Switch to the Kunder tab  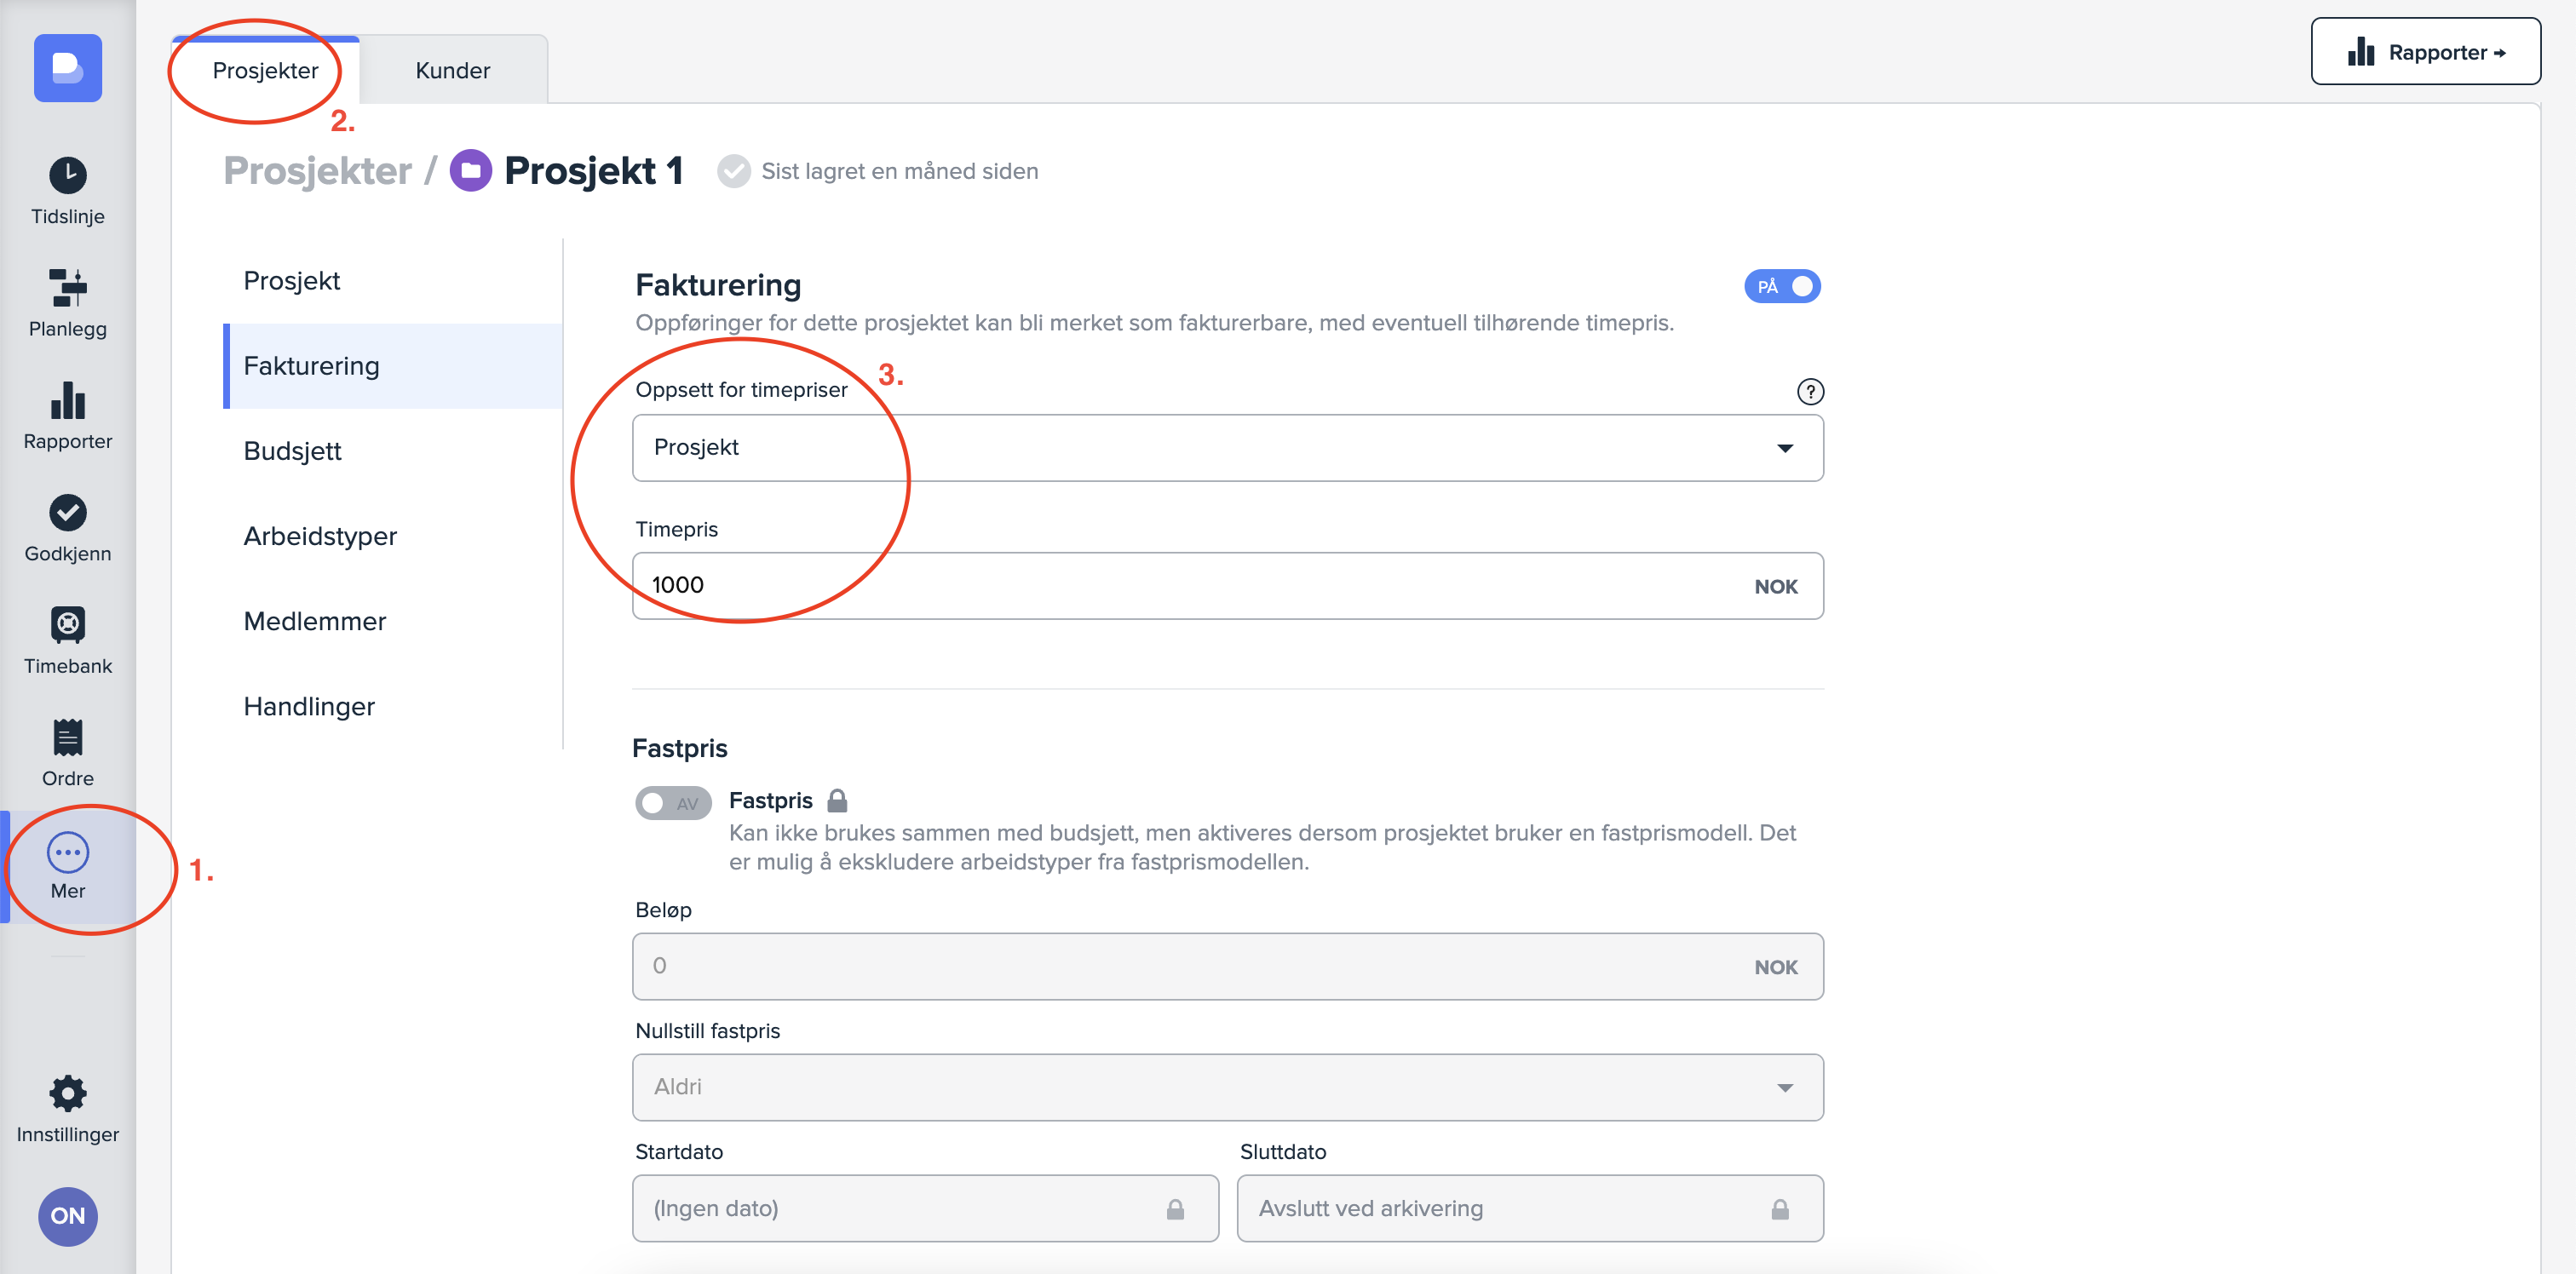(452, 70)
